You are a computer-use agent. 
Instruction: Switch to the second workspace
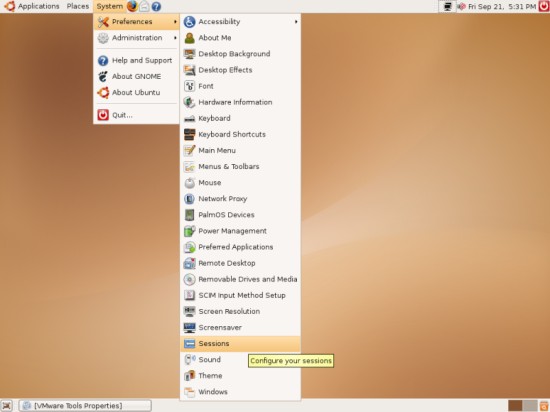pos(530,406)
